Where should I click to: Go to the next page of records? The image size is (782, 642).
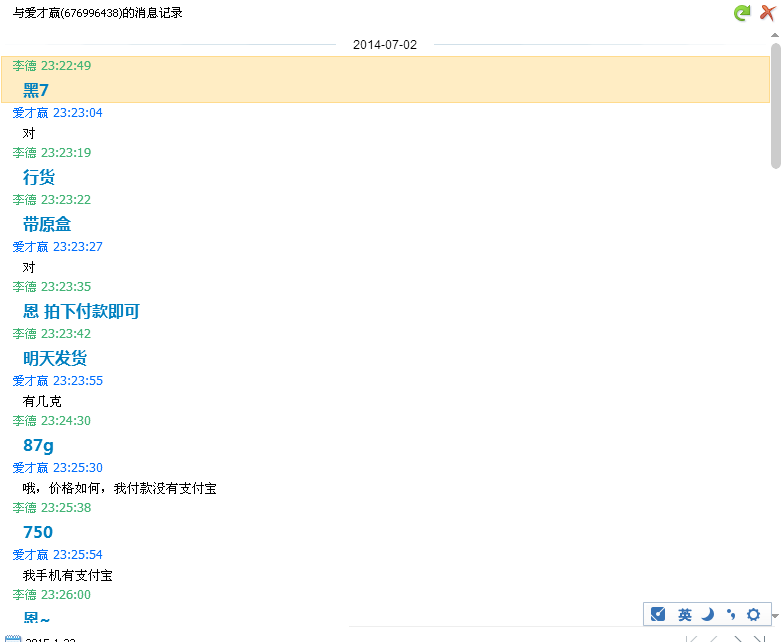[x=737, y=638]
